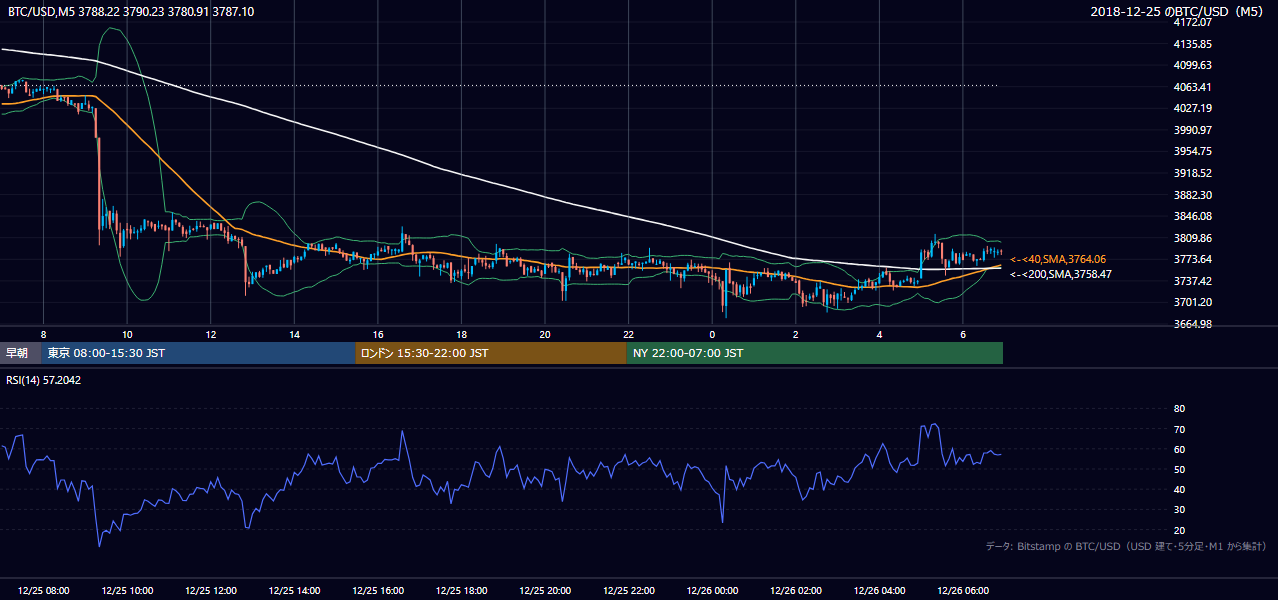Click the 40,SMA,3764.06 orange label

(1057, 259)
